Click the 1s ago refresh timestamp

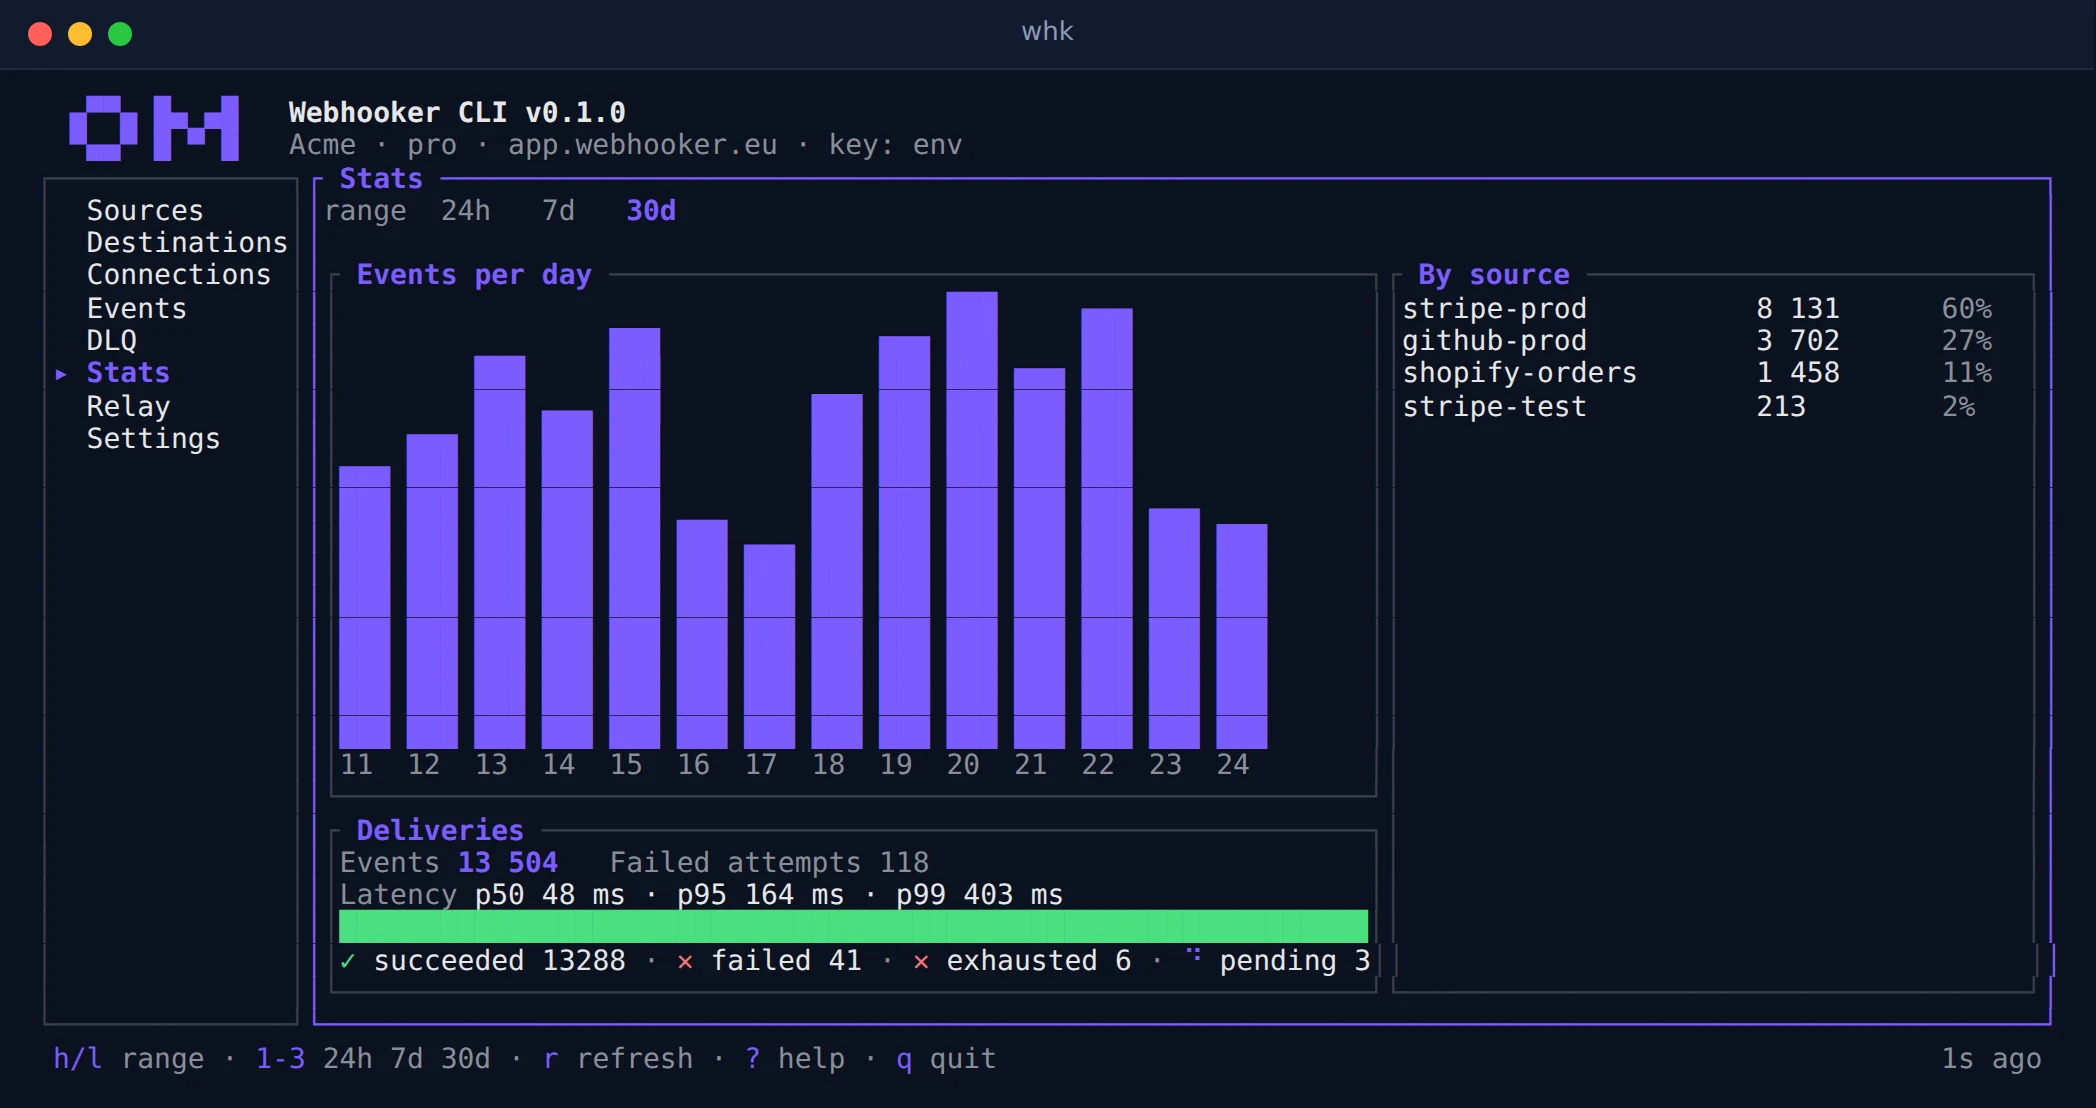click(x=1992, y=1058)
